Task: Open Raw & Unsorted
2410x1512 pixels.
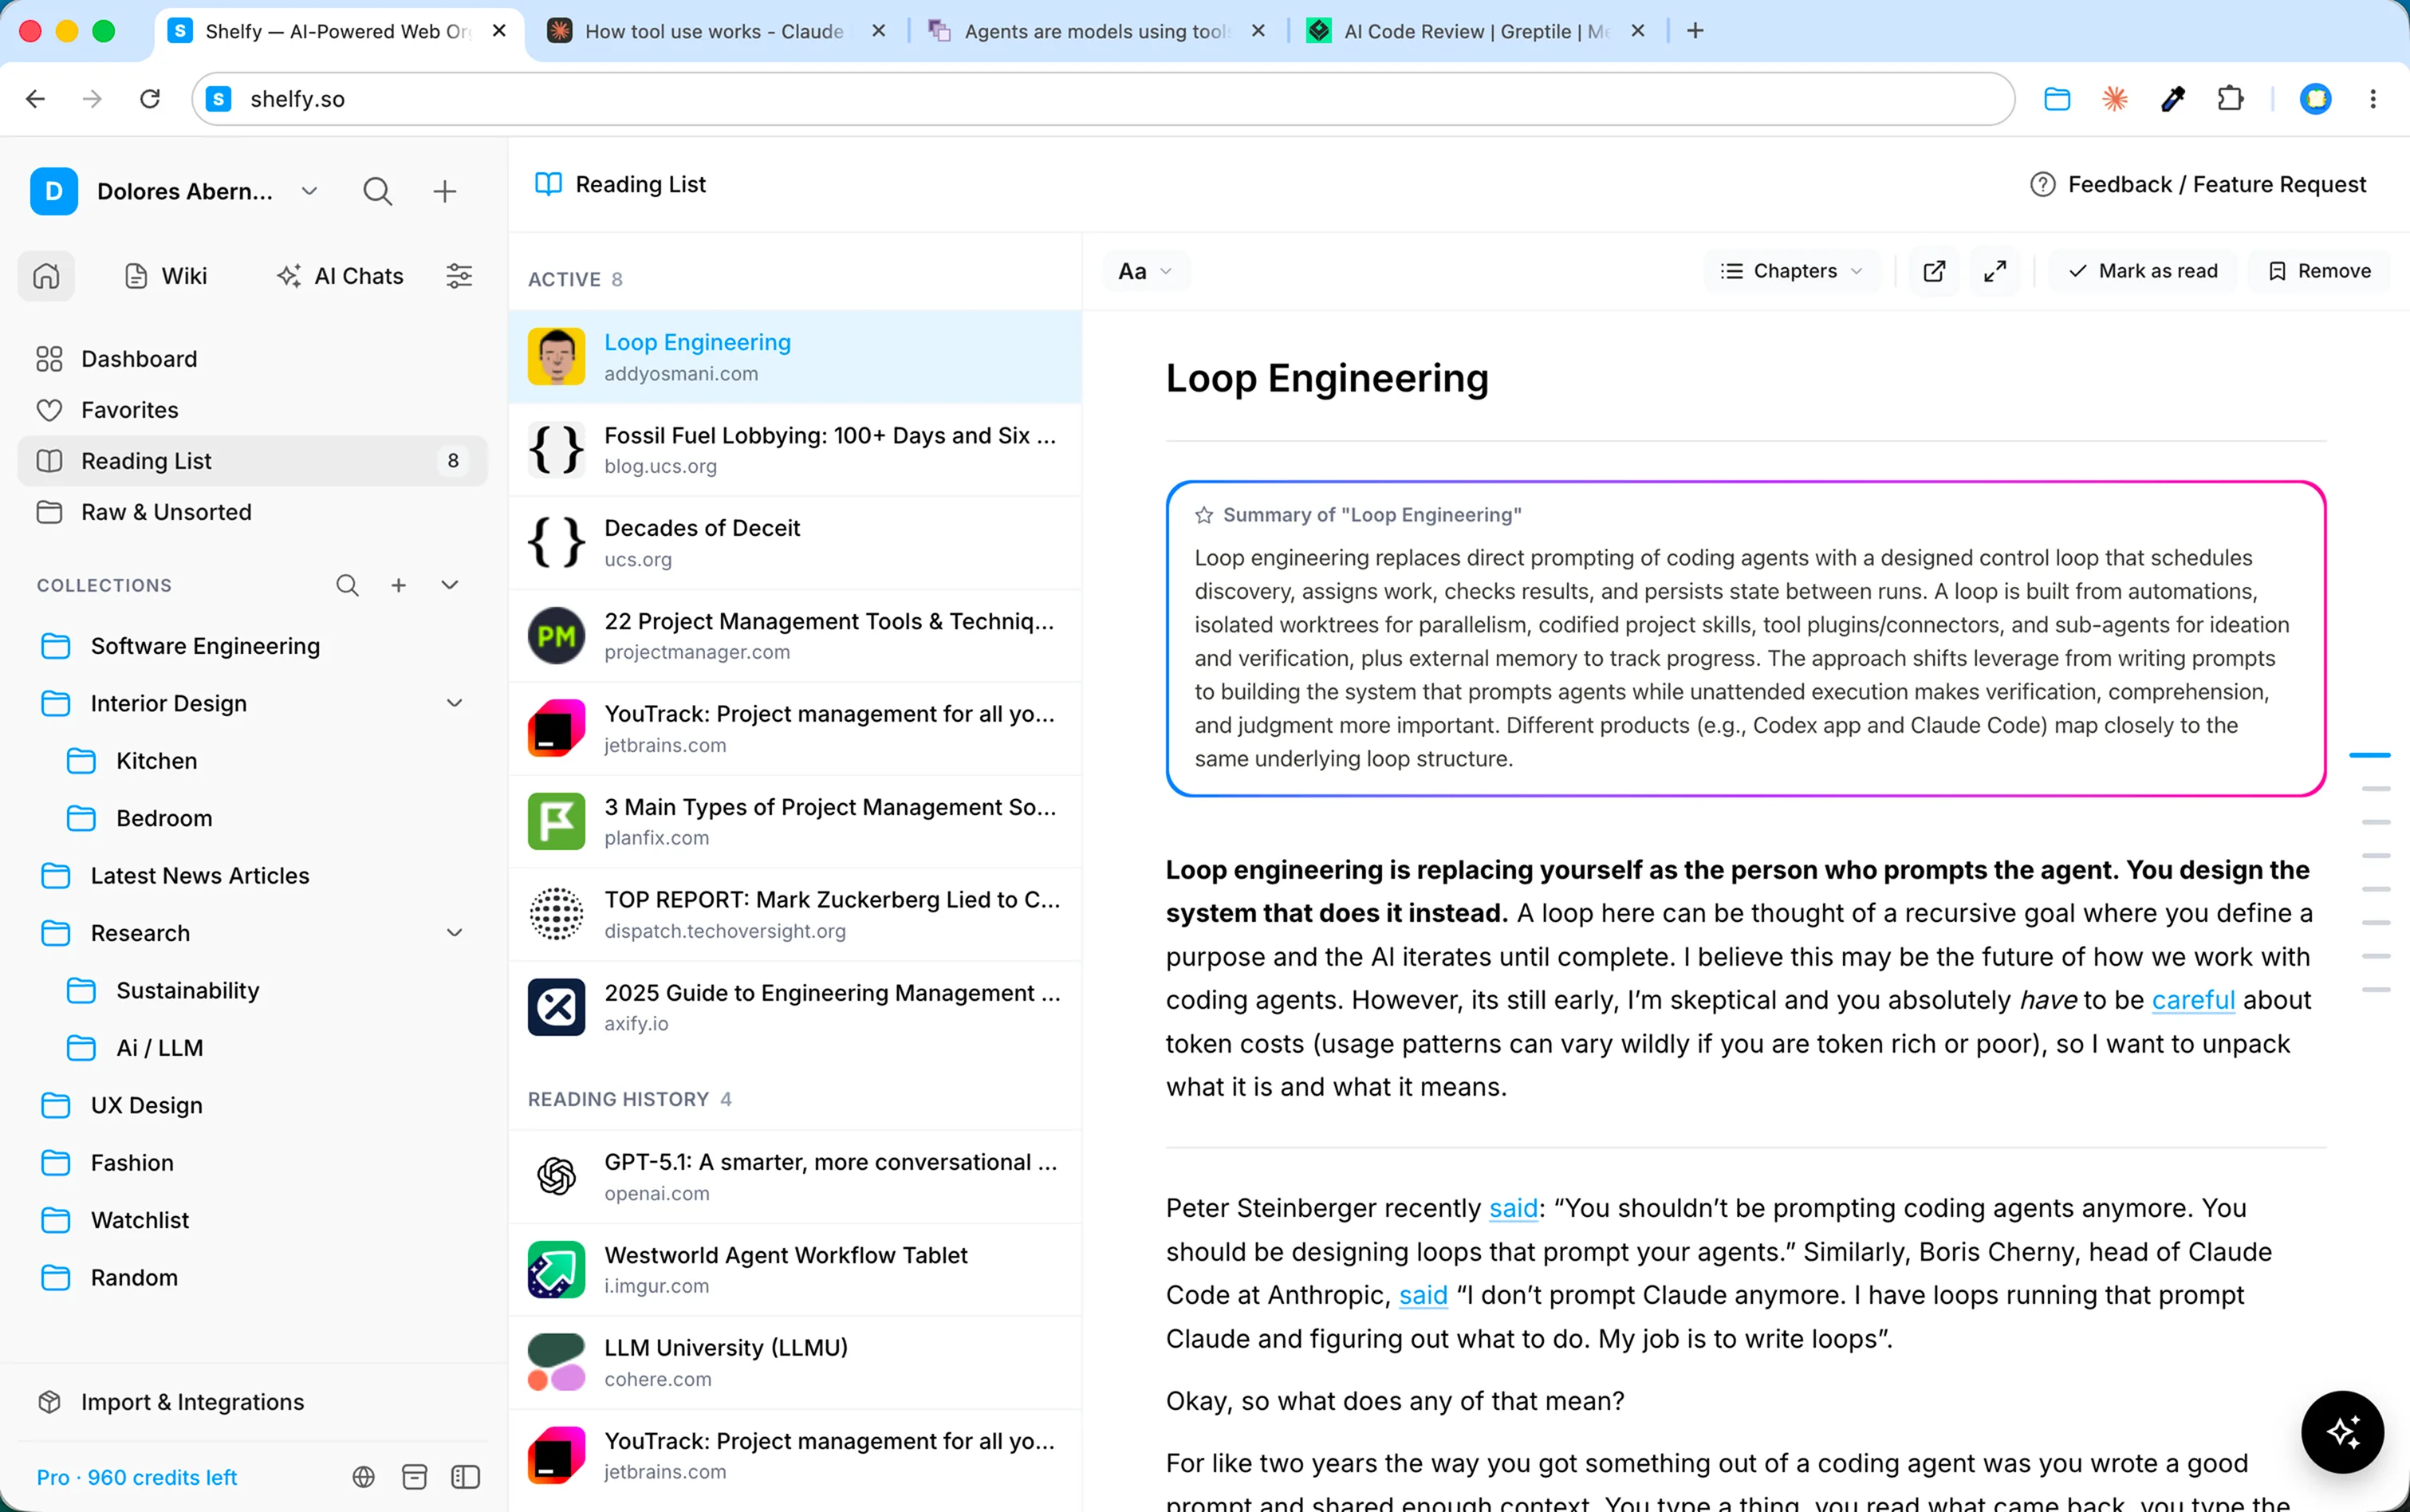Action: [252, 512]
